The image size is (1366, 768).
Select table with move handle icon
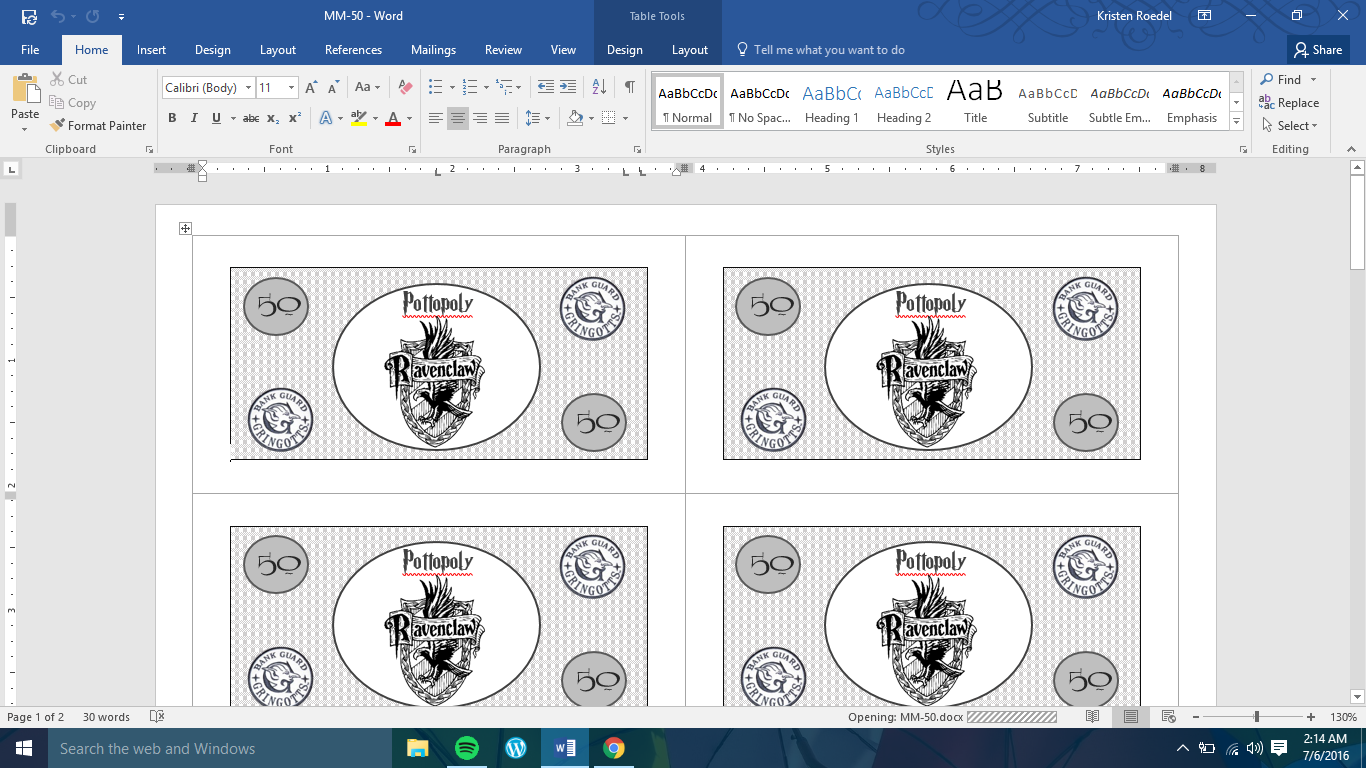[x=185, y=229]
